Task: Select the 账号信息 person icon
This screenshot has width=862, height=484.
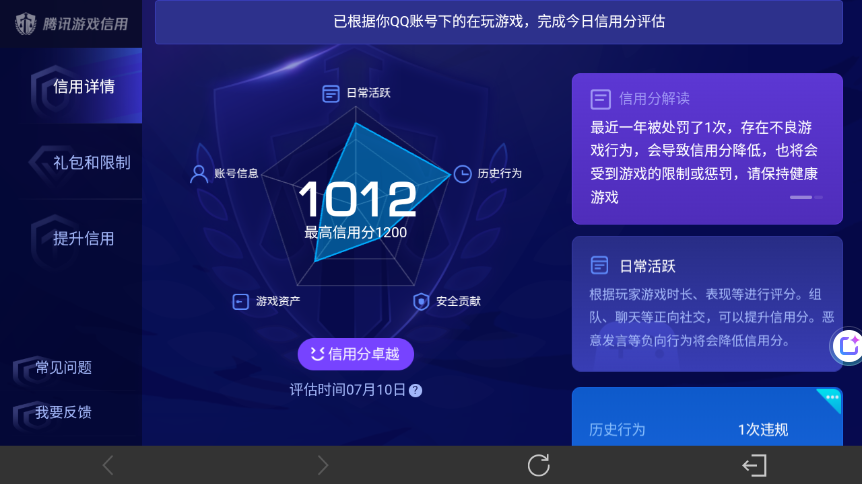Action: pyautogui.click(x=198, y=174)
